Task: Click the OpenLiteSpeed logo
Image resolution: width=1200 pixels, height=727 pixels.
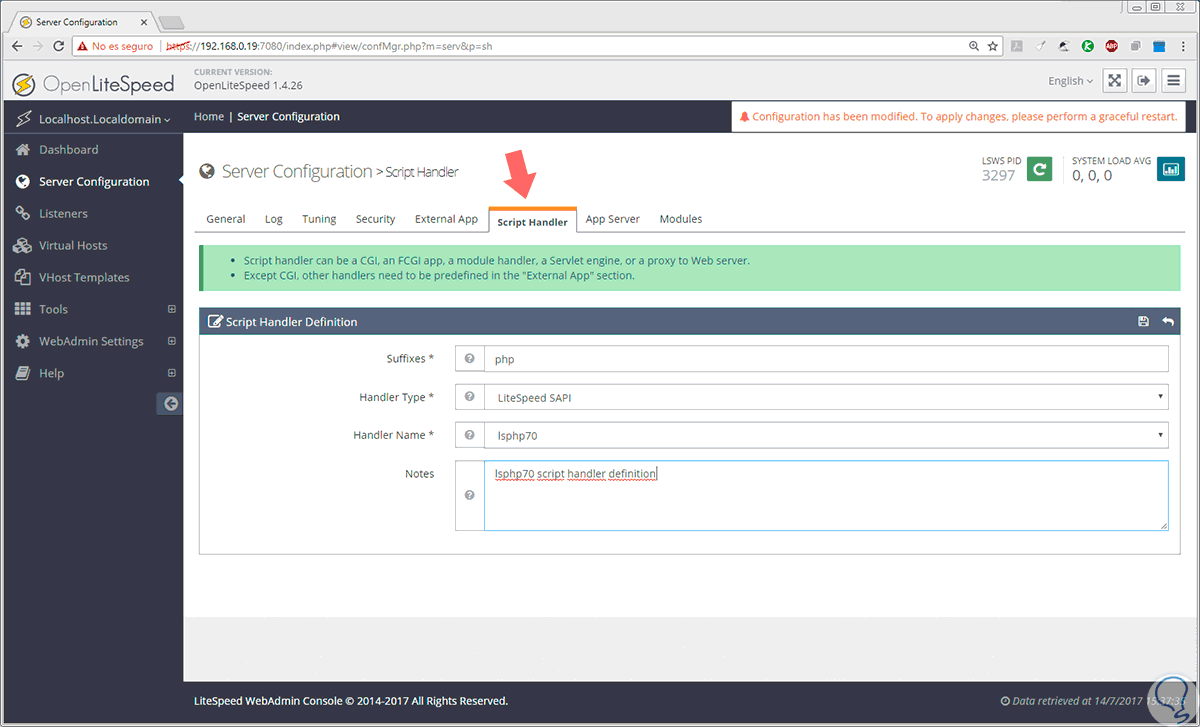Action: coord(94,83)
